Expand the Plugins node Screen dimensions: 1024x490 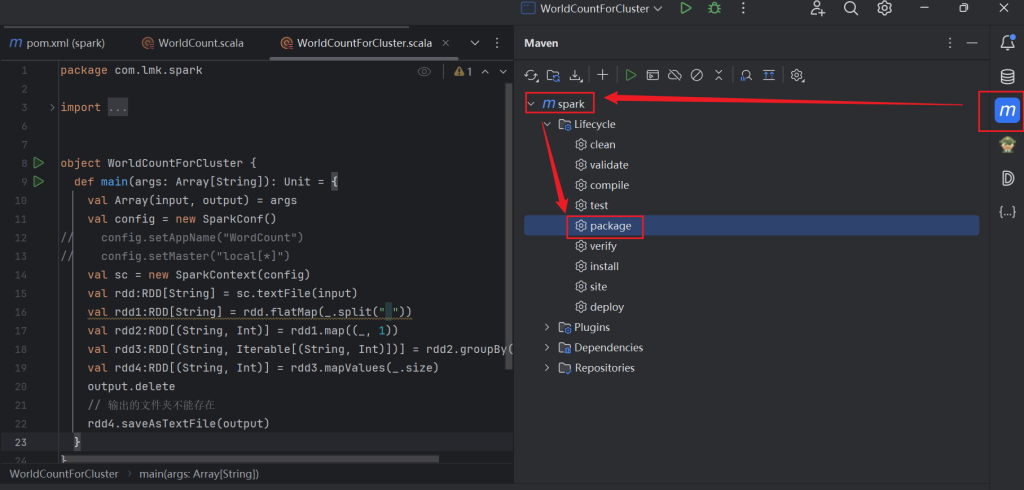(547, 327)
